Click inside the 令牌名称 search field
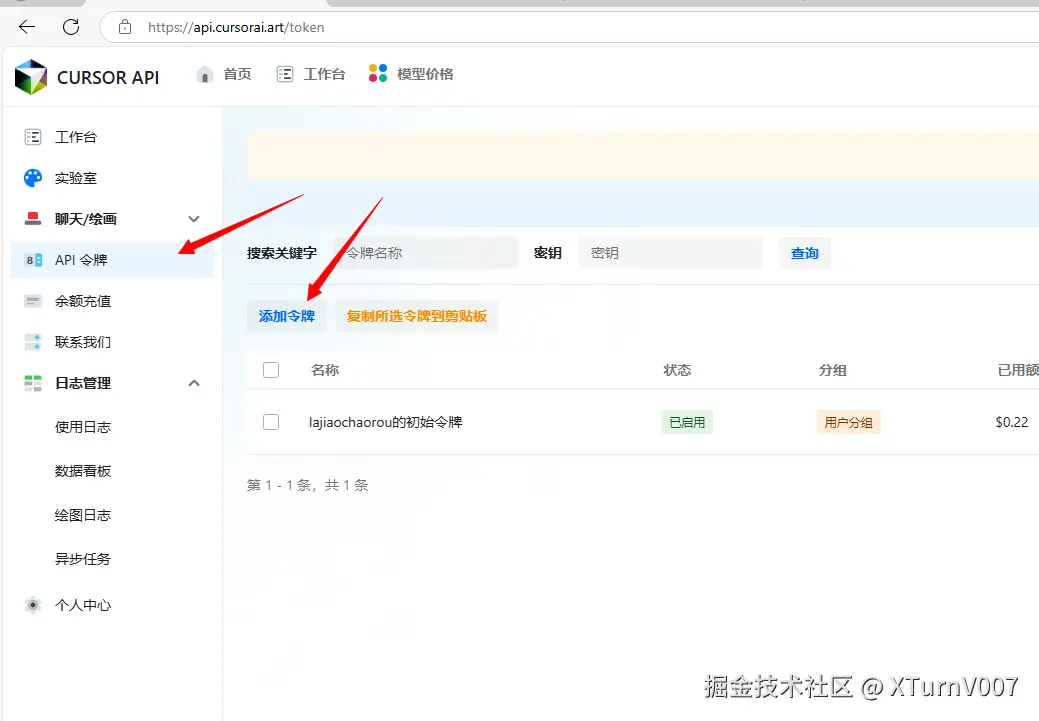Viewport: 1039px width, 721px height. tap(426, 252)
